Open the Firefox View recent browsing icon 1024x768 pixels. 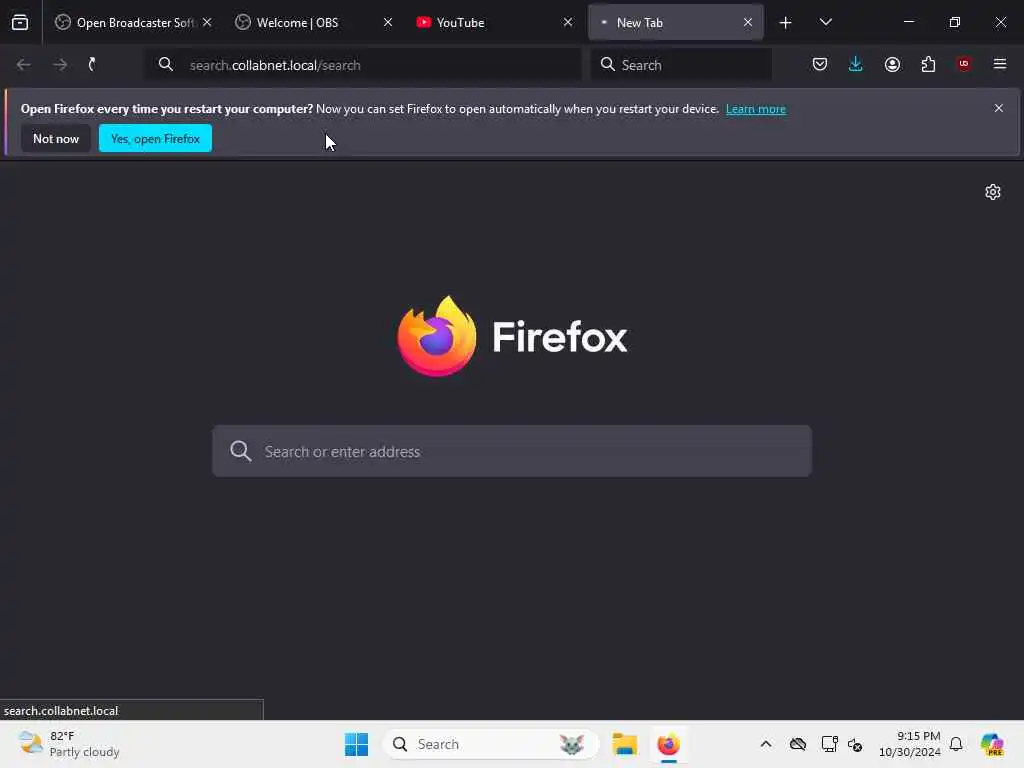(20, 23)
